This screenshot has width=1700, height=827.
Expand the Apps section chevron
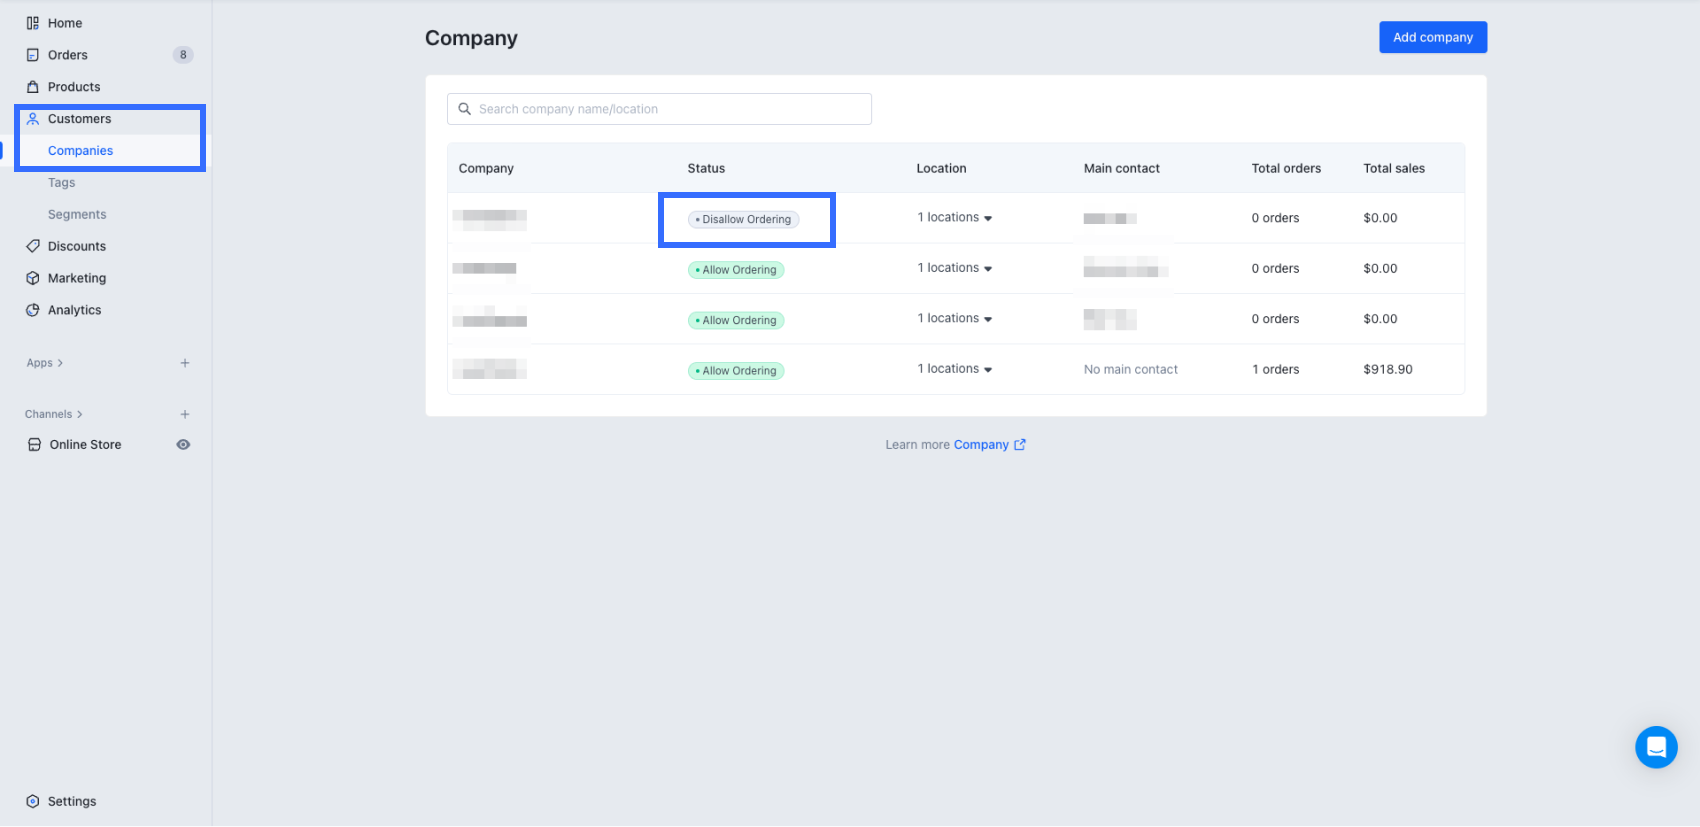60,363
